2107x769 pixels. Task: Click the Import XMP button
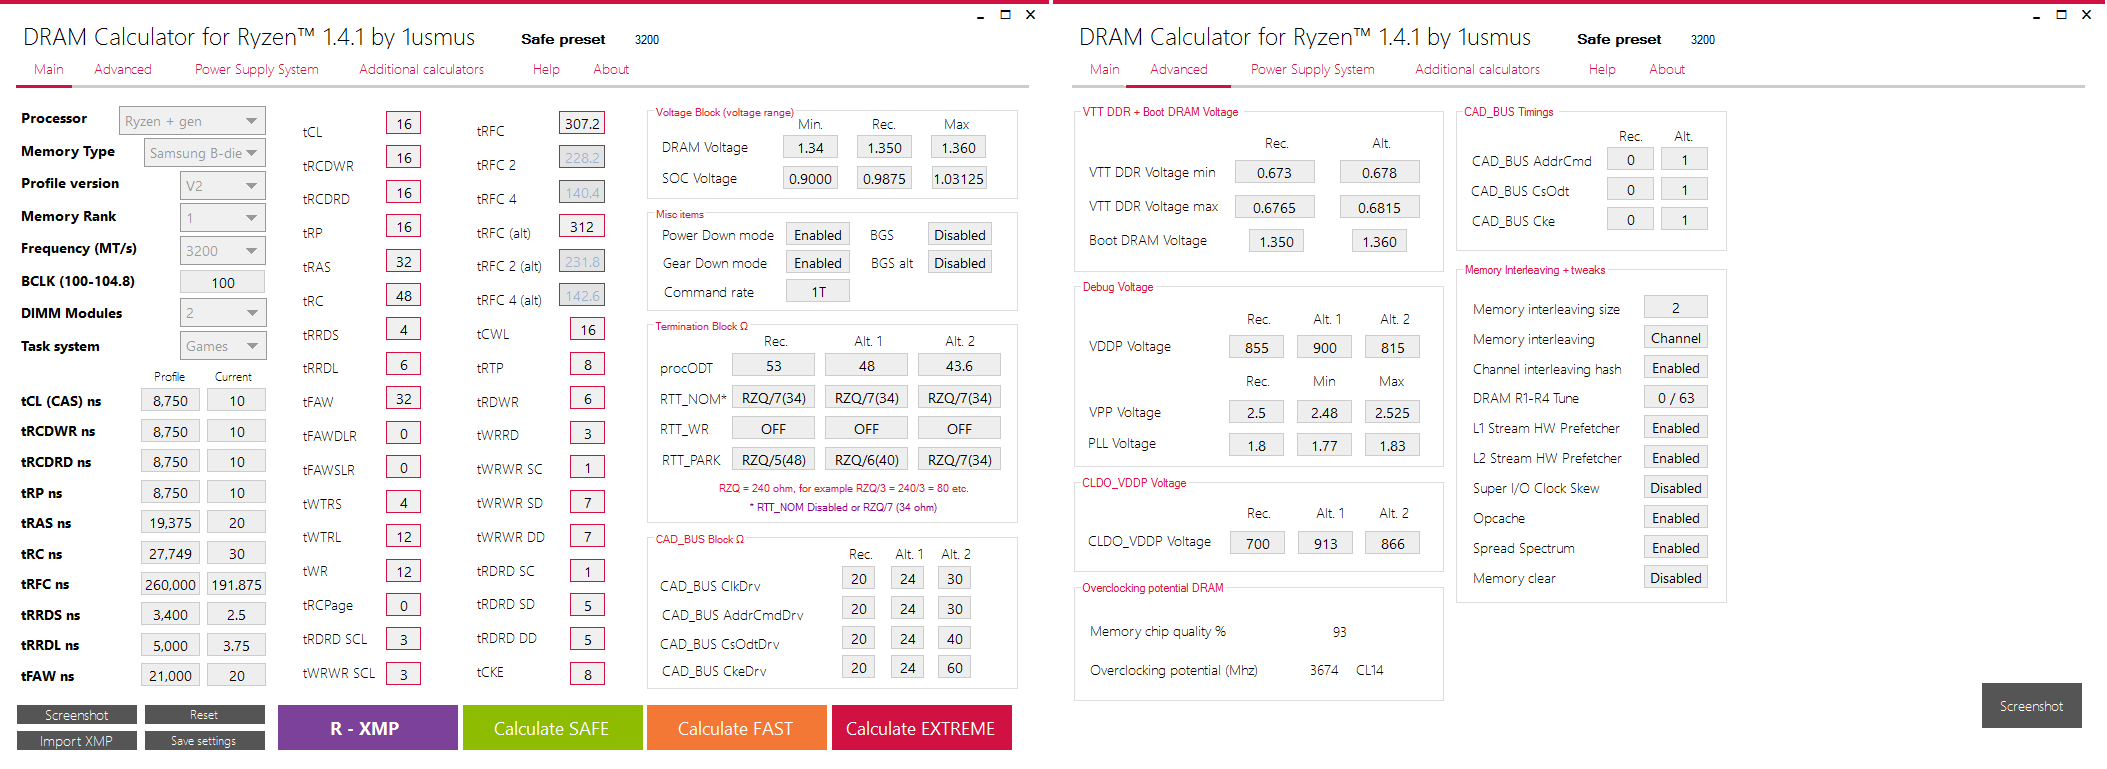pos(77,741)
